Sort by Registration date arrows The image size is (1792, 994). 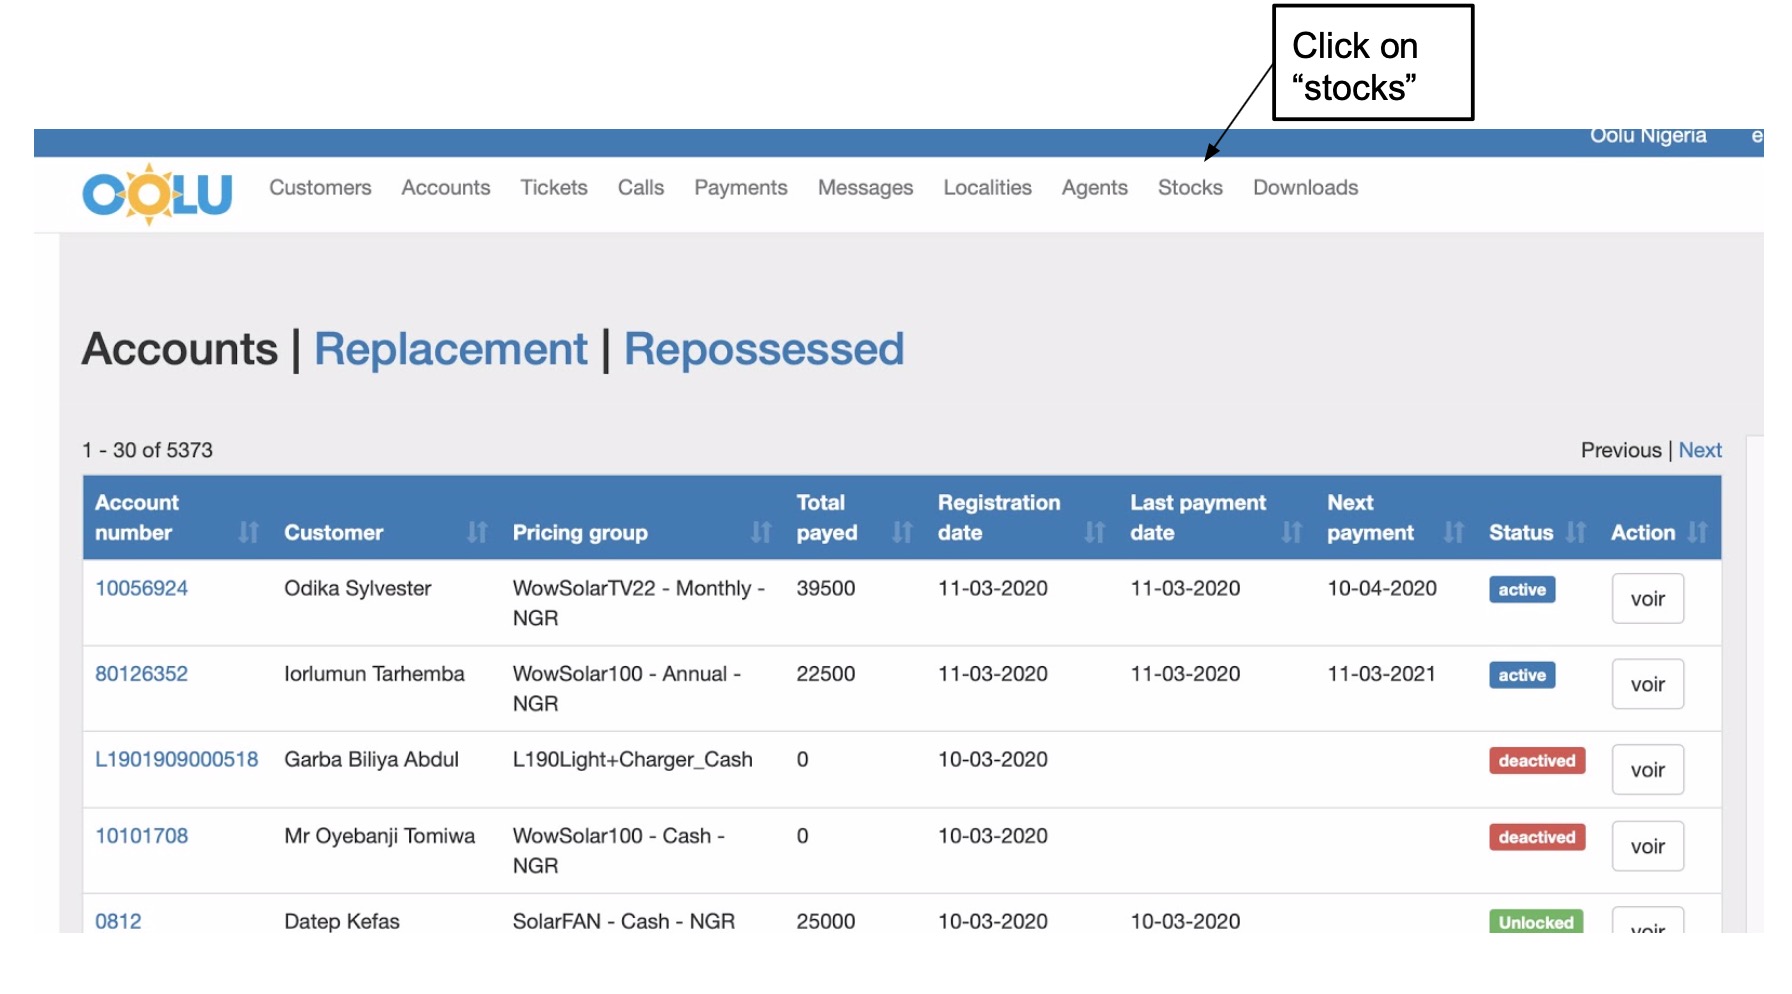[x=1095, y=533]
